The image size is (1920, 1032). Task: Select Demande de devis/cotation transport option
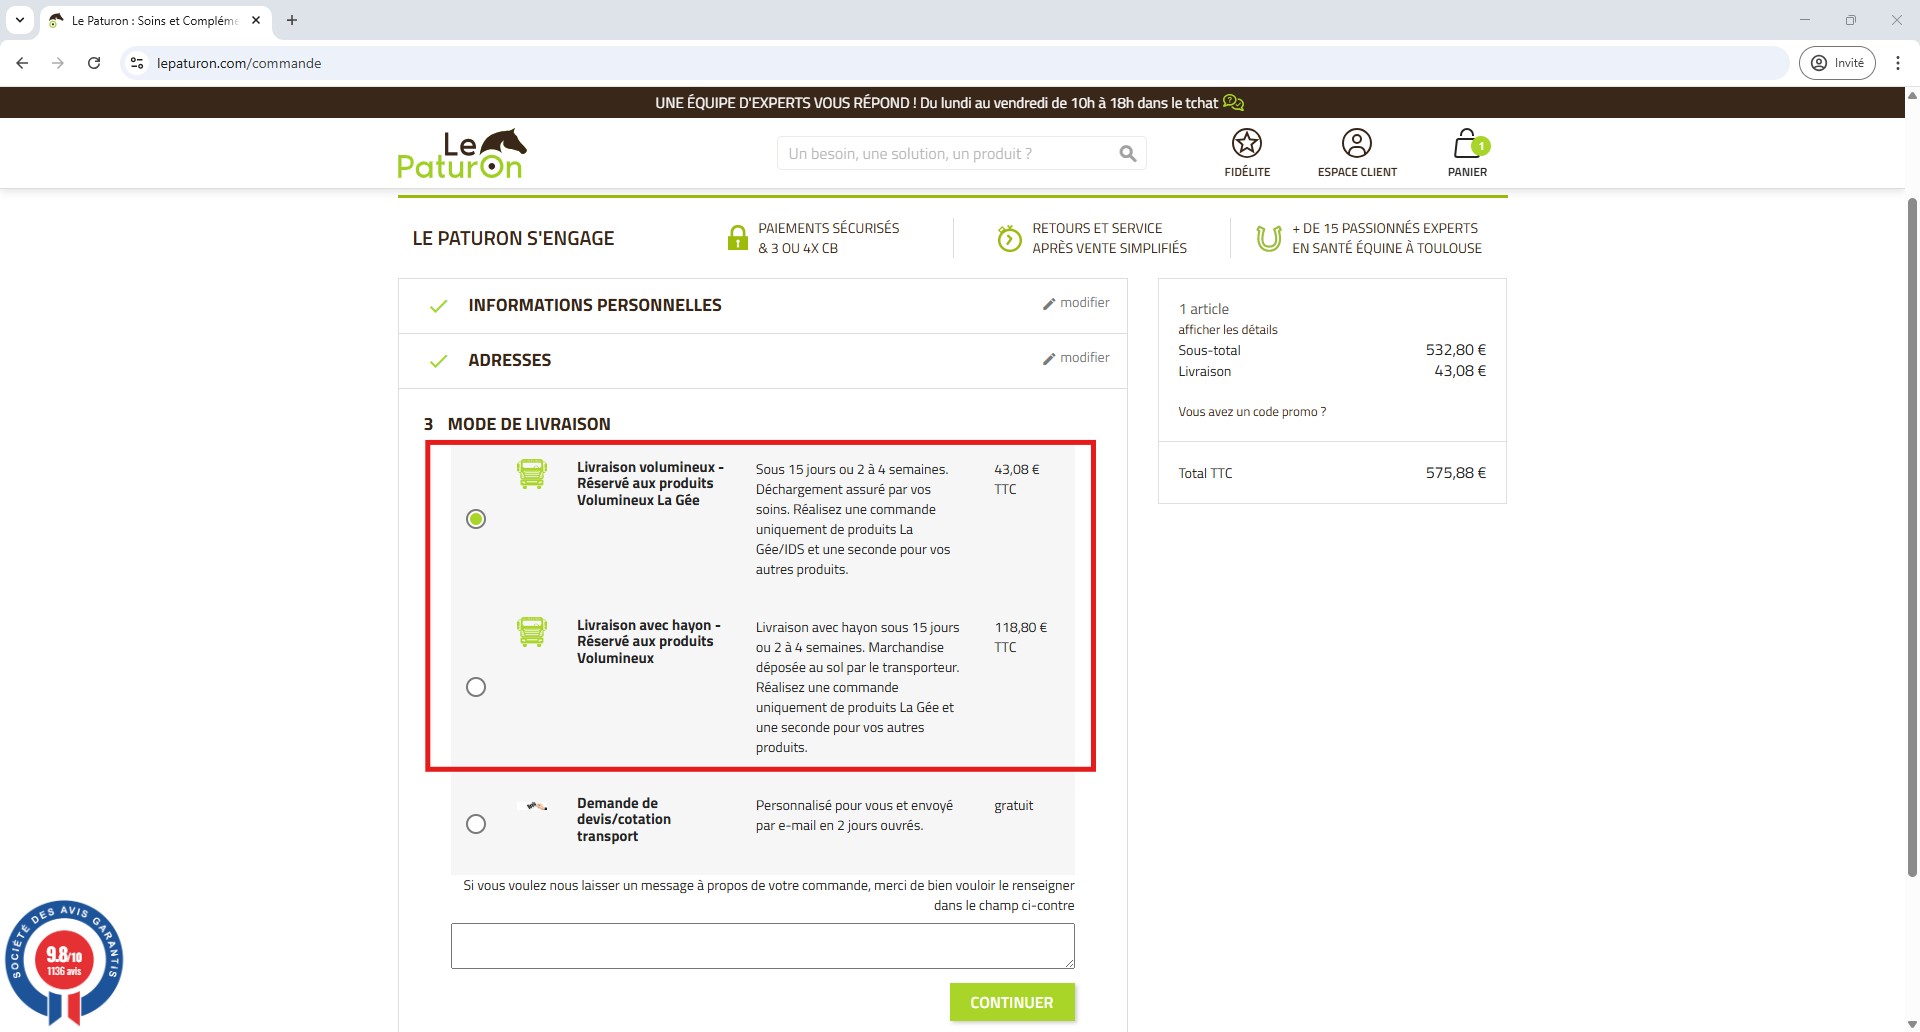[x=476, y=824]
